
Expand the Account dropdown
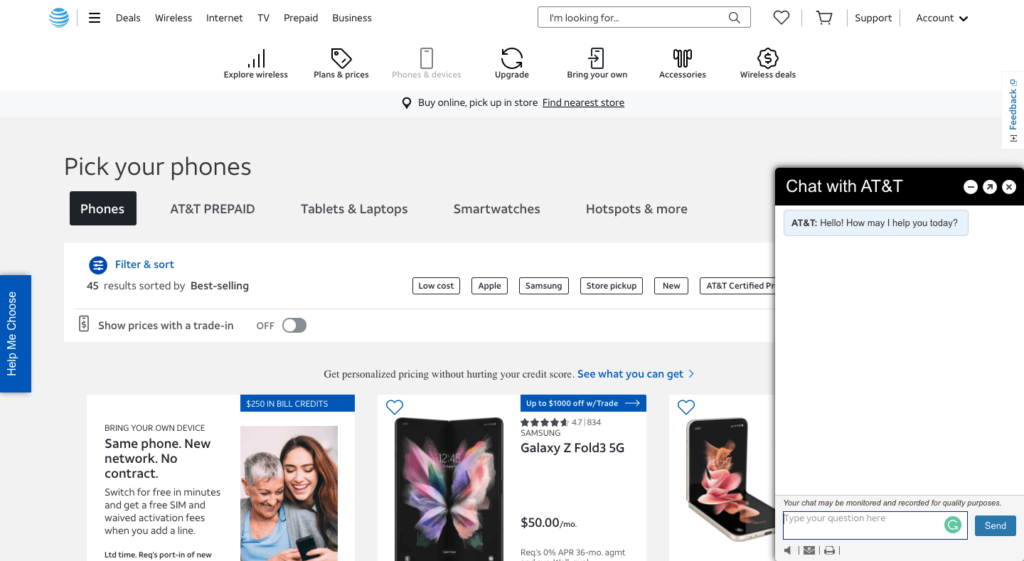point(942,18)
